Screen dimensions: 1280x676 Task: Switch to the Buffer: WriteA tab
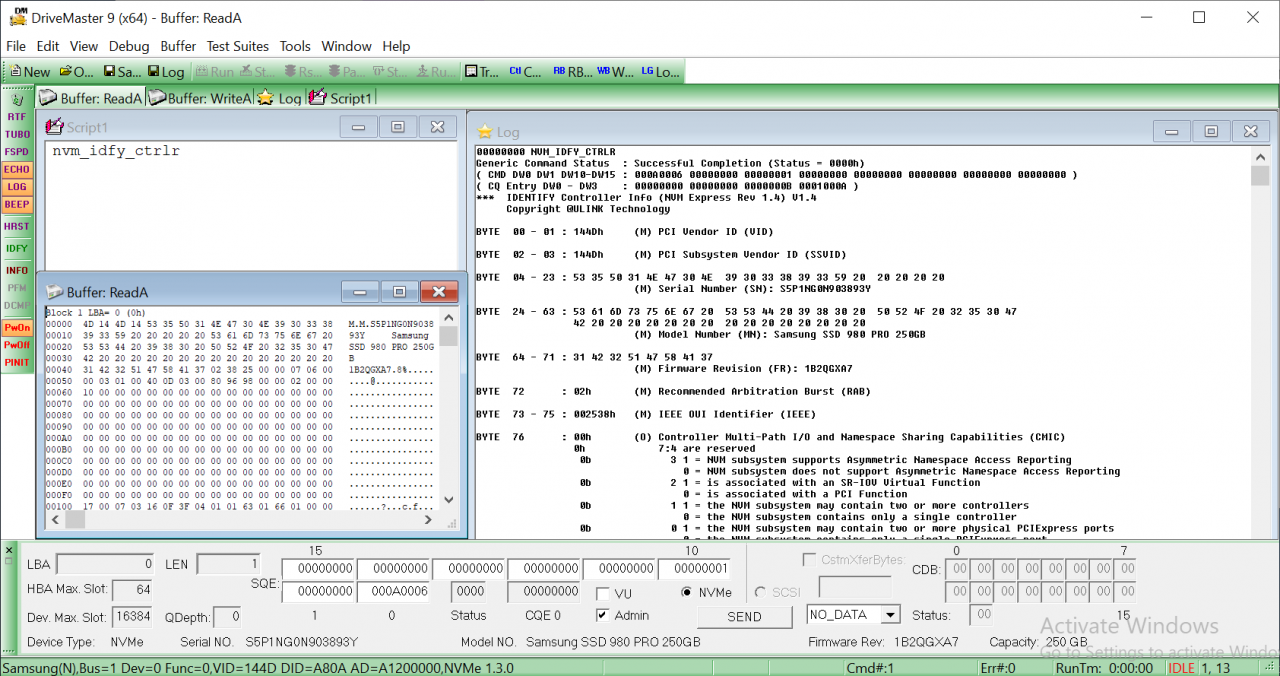pos(200,98)
